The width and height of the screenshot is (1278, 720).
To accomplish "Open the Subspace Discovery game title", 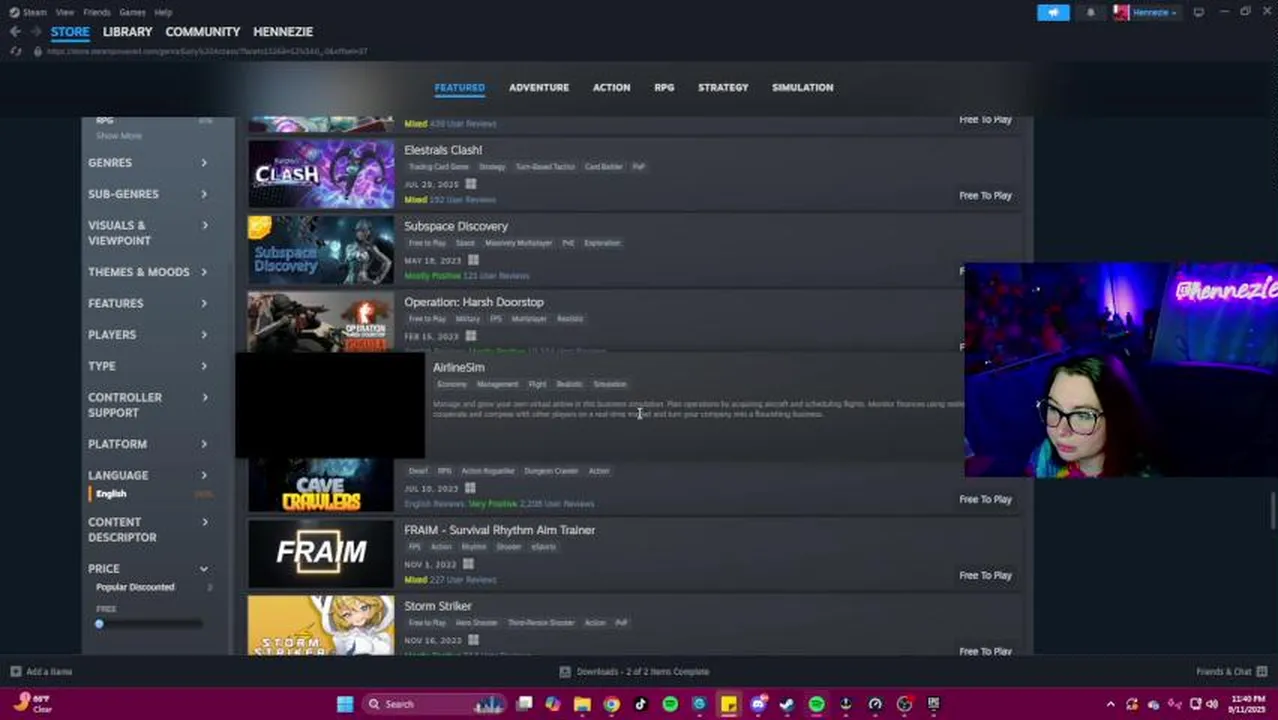I will [x=456, y=226].
